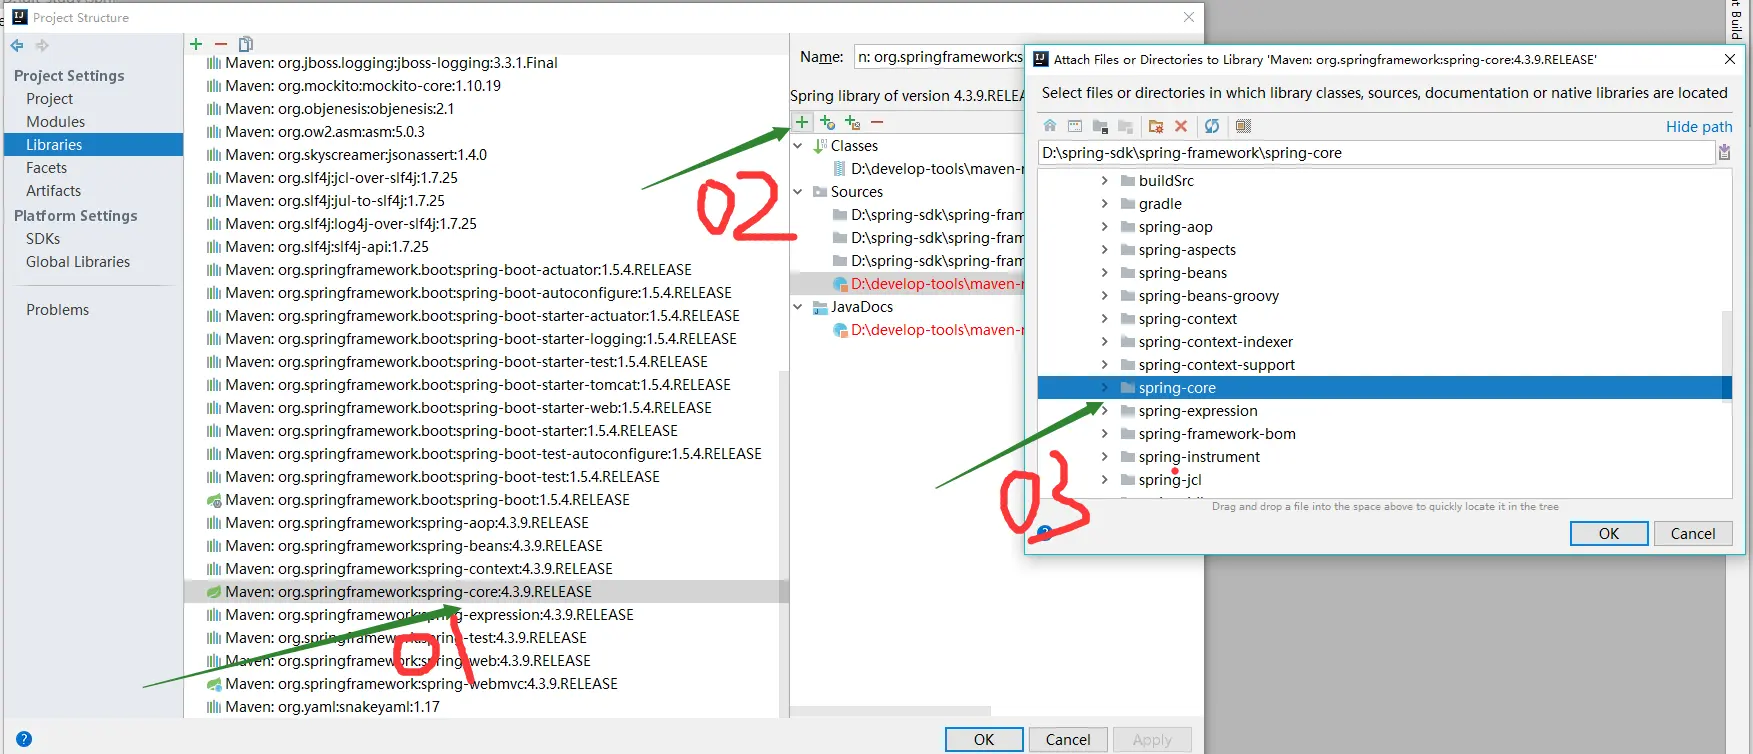Click the Specify Documentation URL icon
1753x754 pixels.
[827, 122]
